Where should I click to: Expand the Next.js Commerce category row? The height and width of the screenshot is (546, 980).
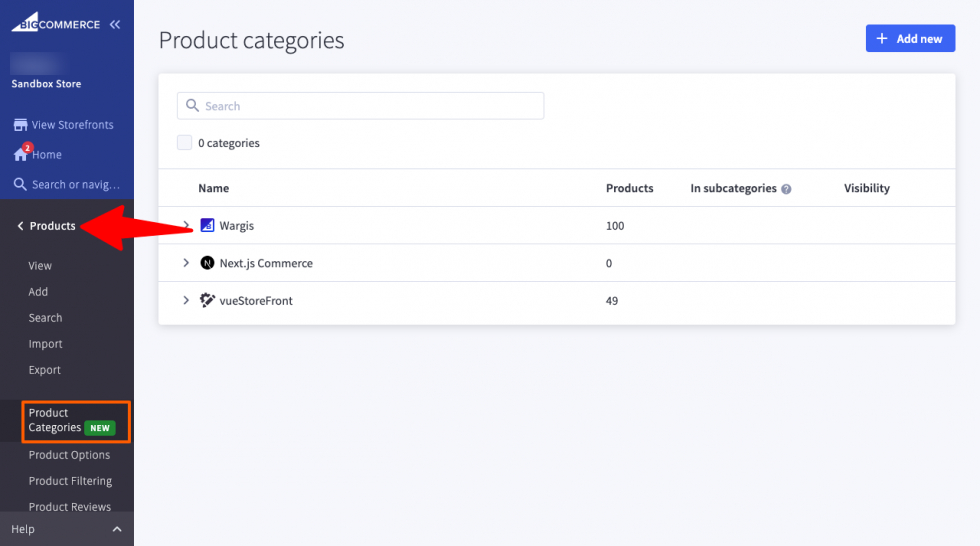[185, 263]
